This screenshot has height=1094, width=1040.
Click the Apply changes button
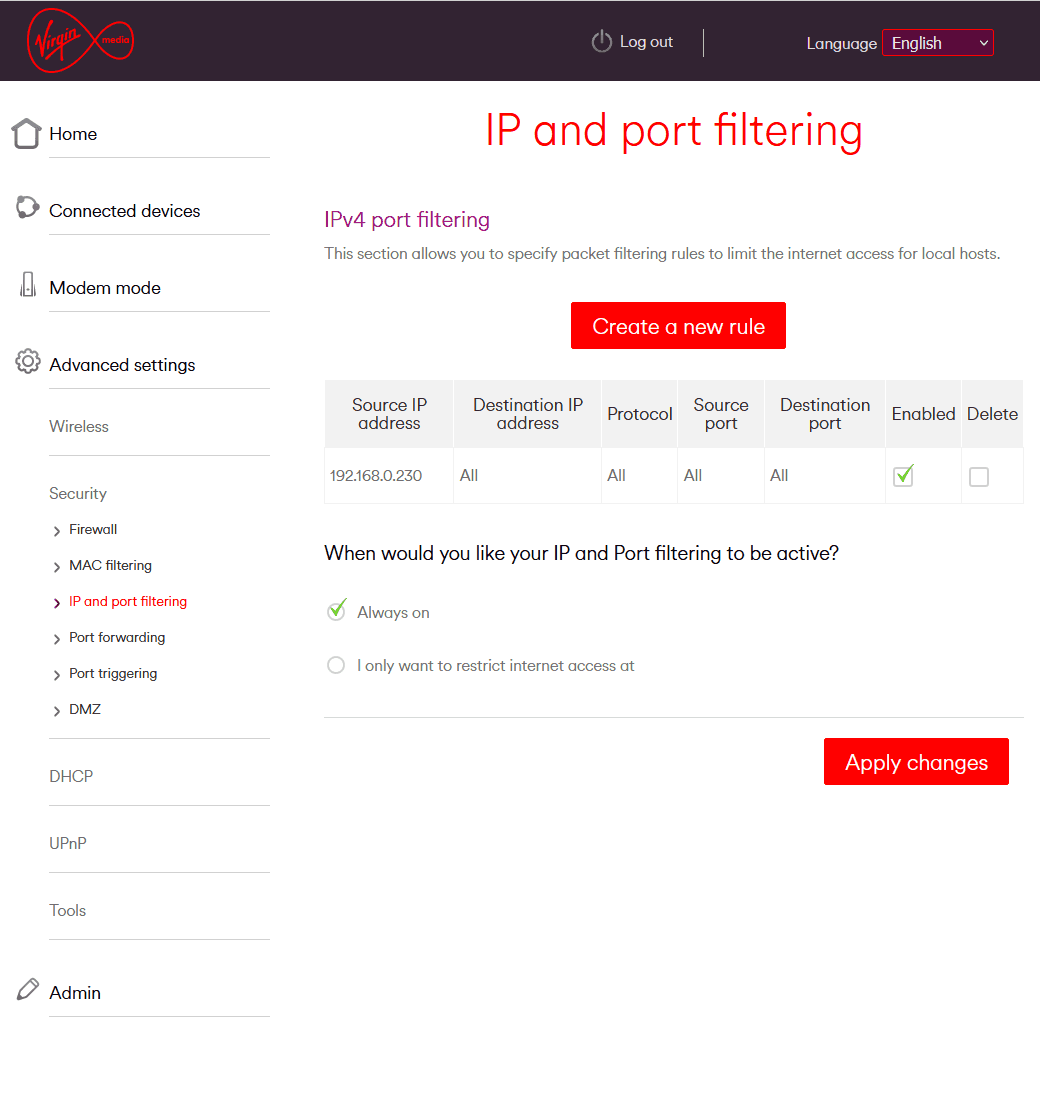[x=916, y=761]
